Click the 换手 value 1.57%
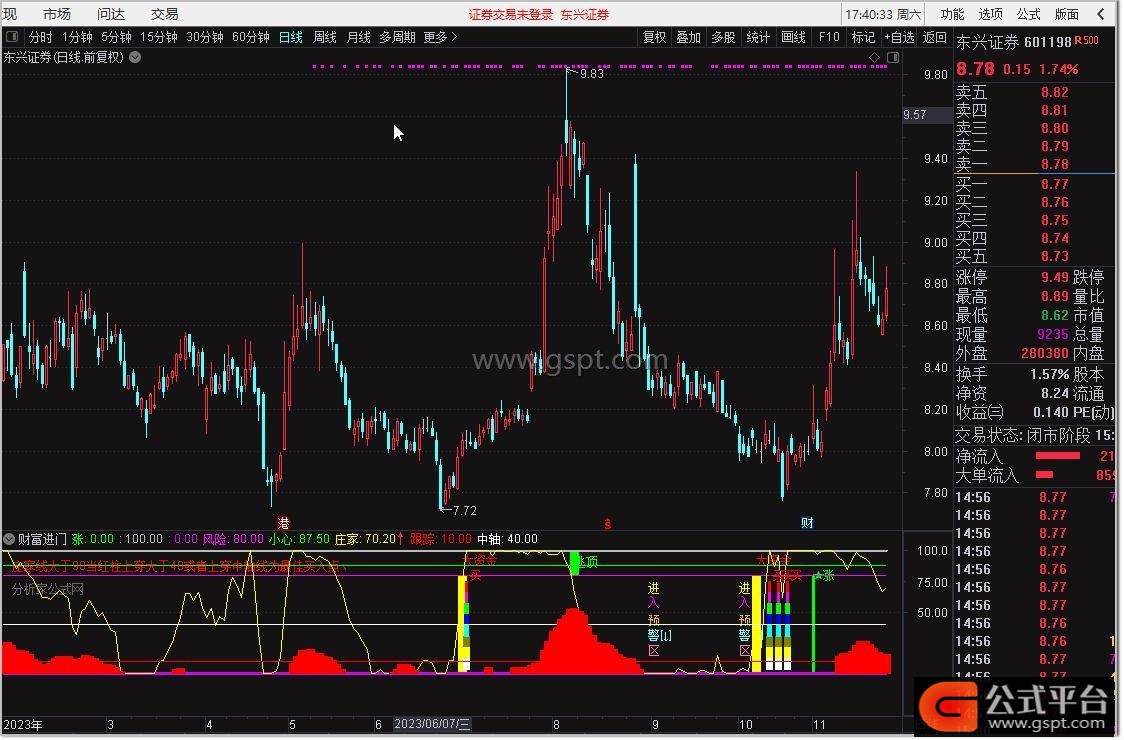Image resolution: width=1124 pixels, height=740 pixels. coord(1049,374)
